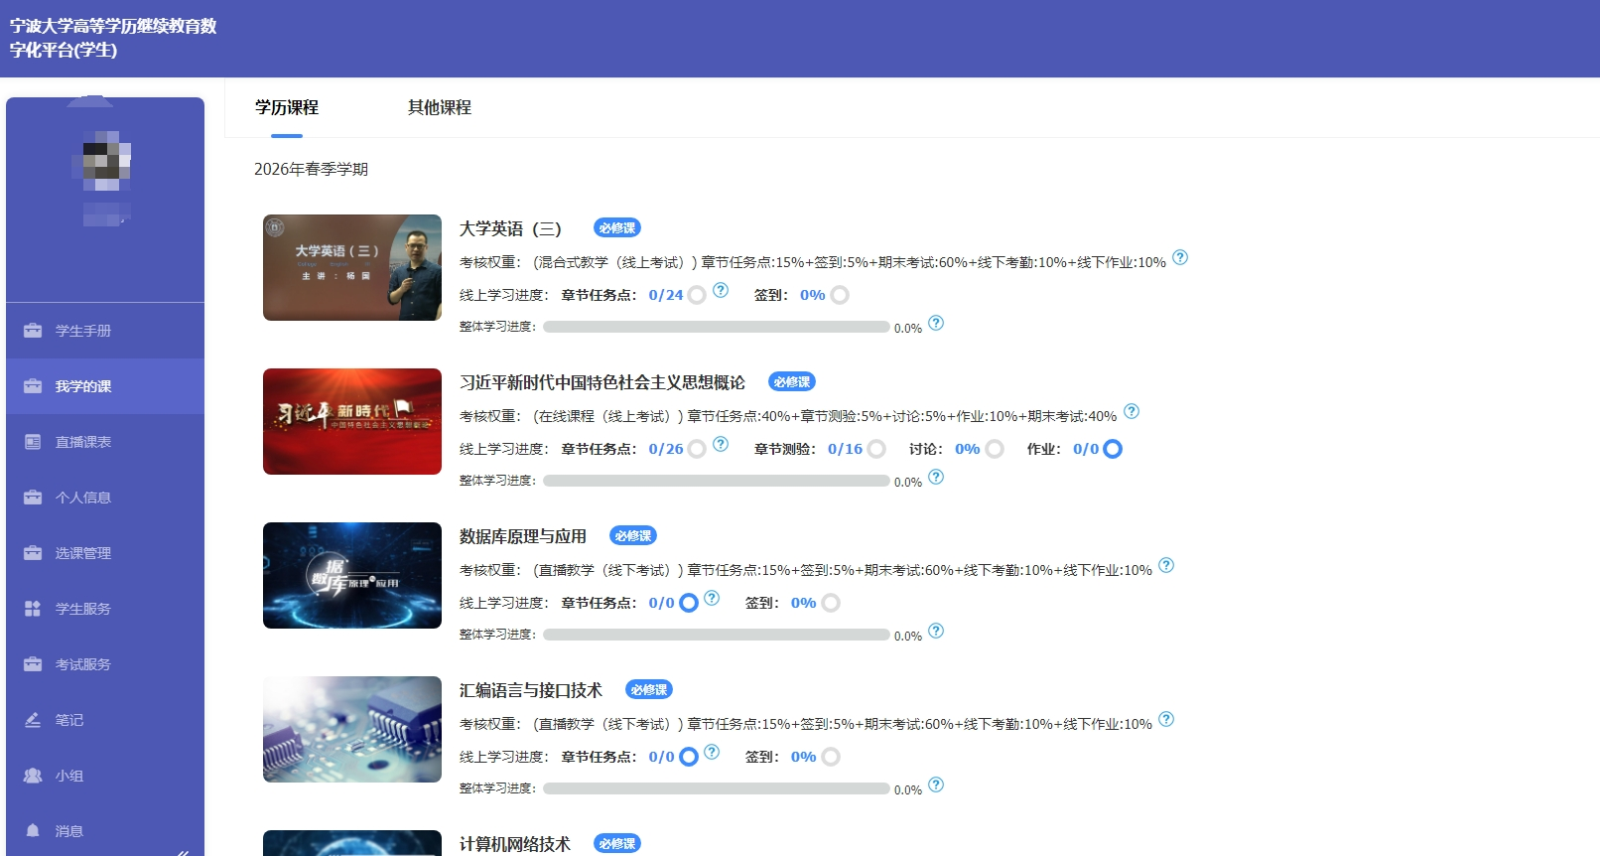Click the 大学英语 签到 progress ring
1600x856 pixels.
(x=840, y=295)
